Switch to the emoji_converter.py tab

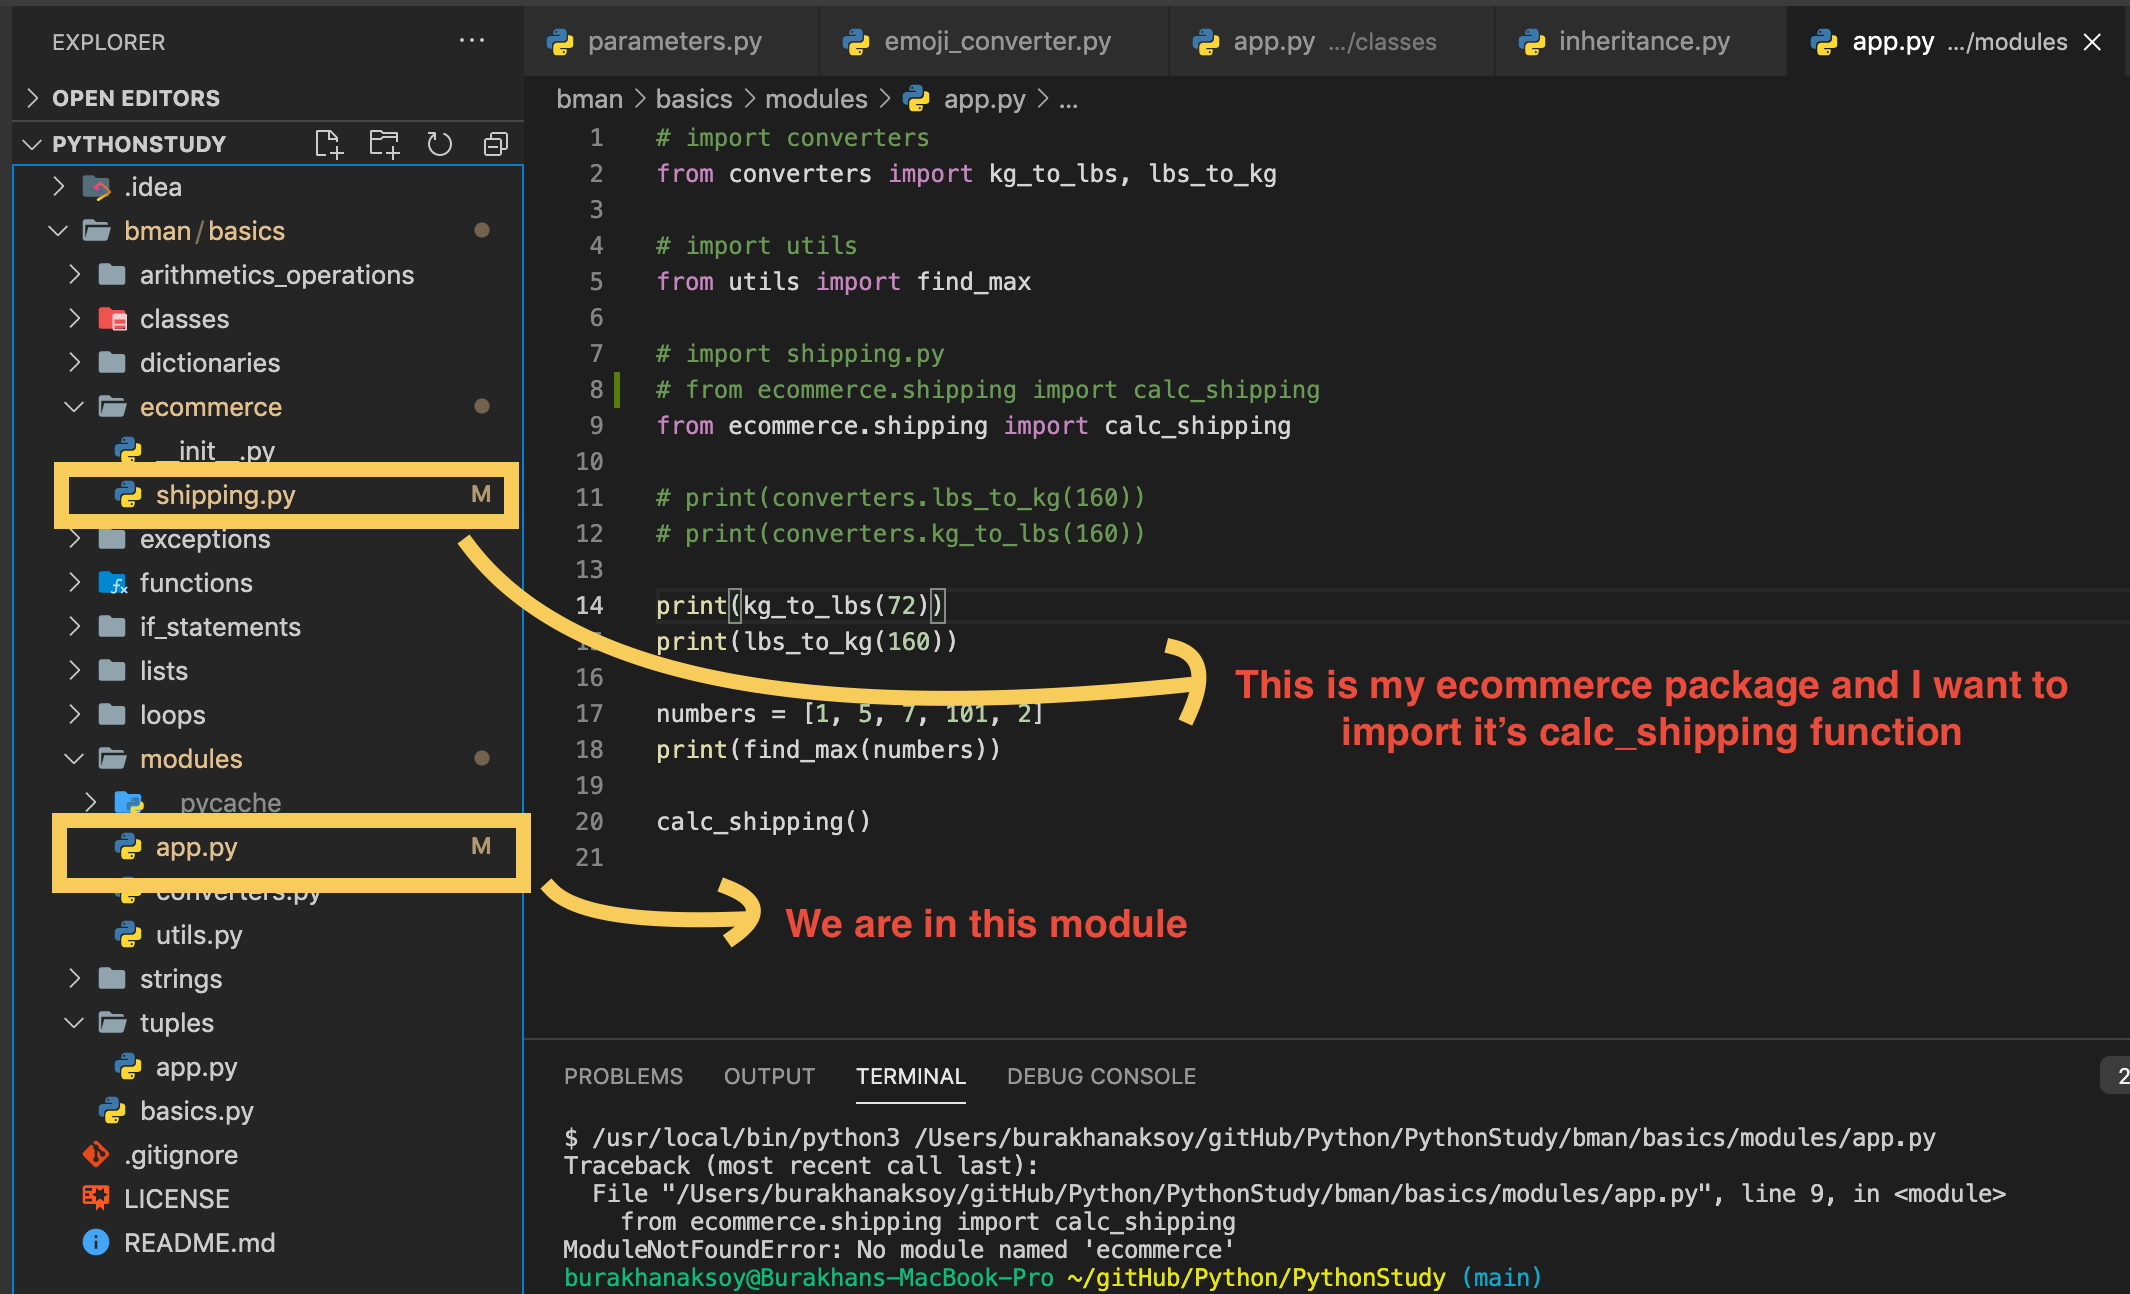[x=996, y=41]
